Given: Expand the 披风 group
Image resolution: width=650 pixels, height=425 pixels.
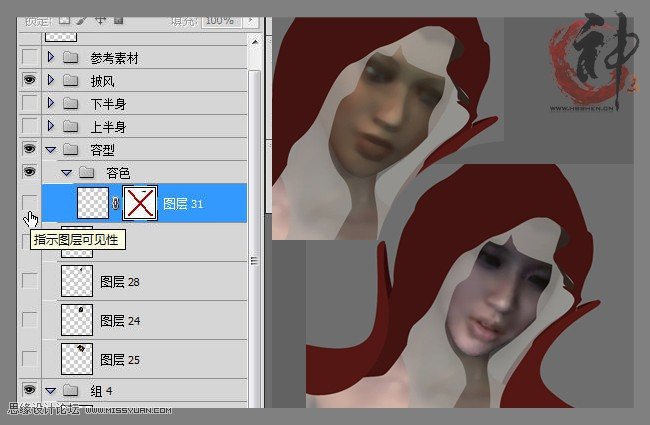Looking at the screenshot, I should point(51,79).
